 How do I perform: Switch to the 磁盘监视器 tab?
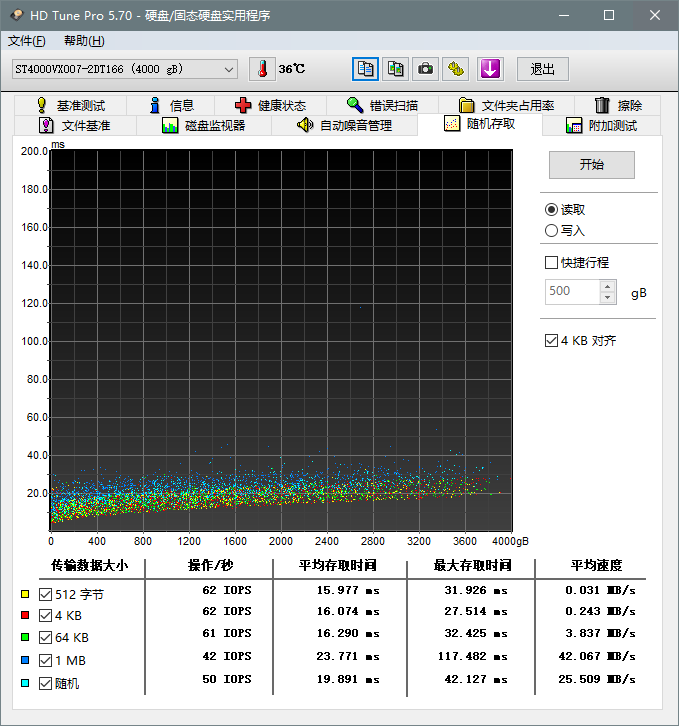click(x=204, y=125)
